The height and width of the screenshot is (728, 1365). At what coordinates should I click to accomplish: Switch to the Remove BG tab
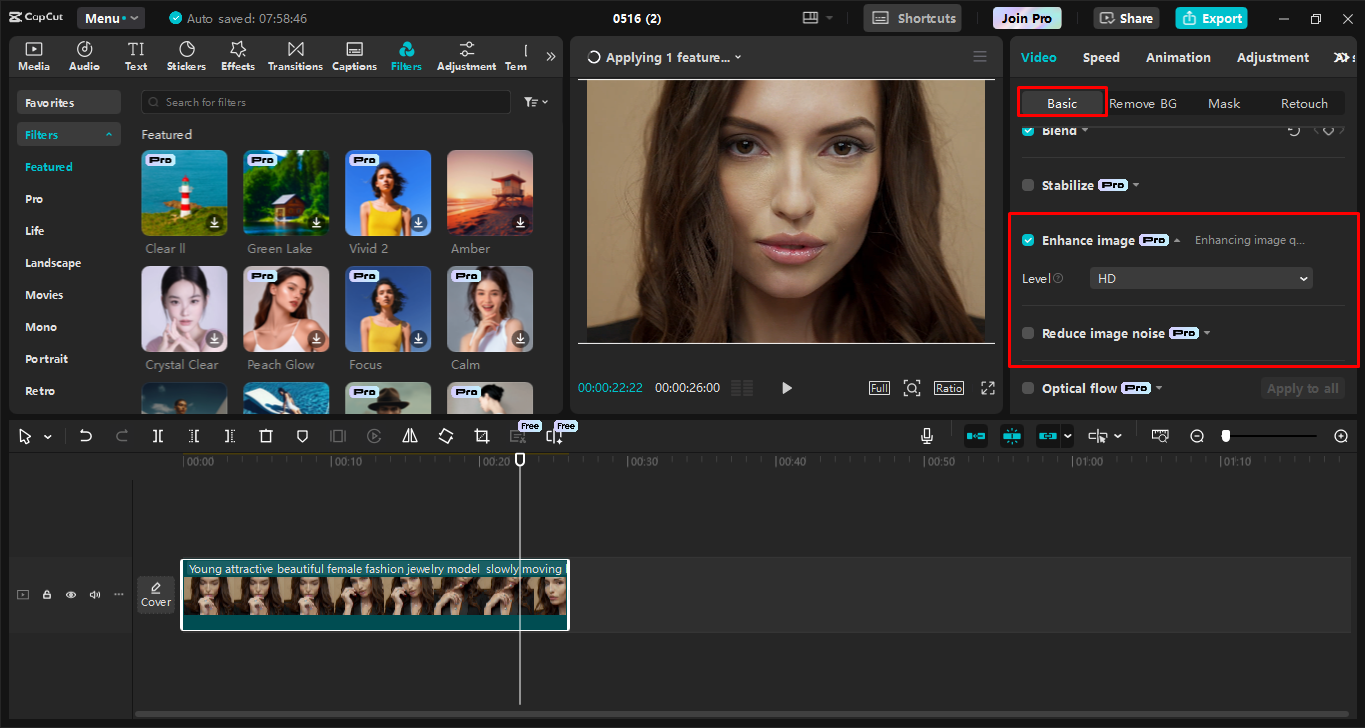pos(1142,103)
